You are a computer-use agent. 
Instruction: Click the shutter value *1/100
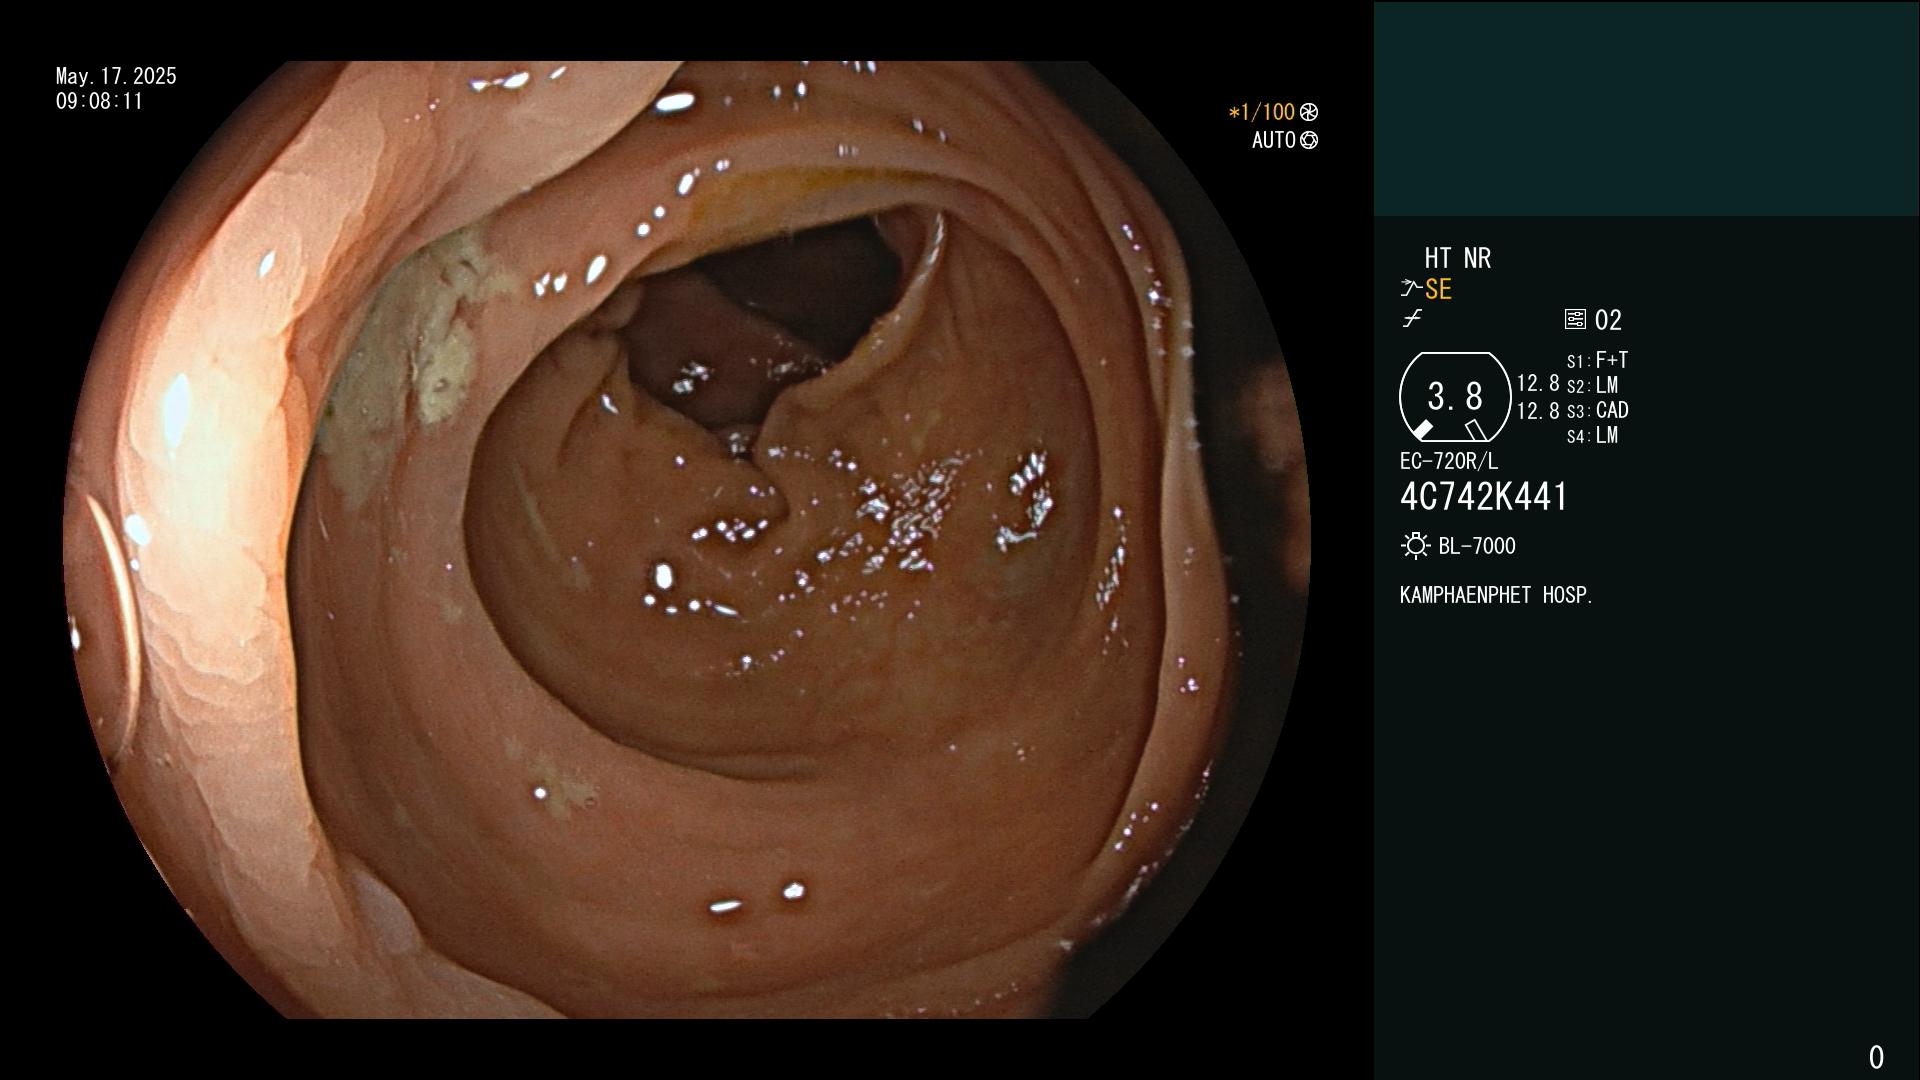coord(1262,112)
